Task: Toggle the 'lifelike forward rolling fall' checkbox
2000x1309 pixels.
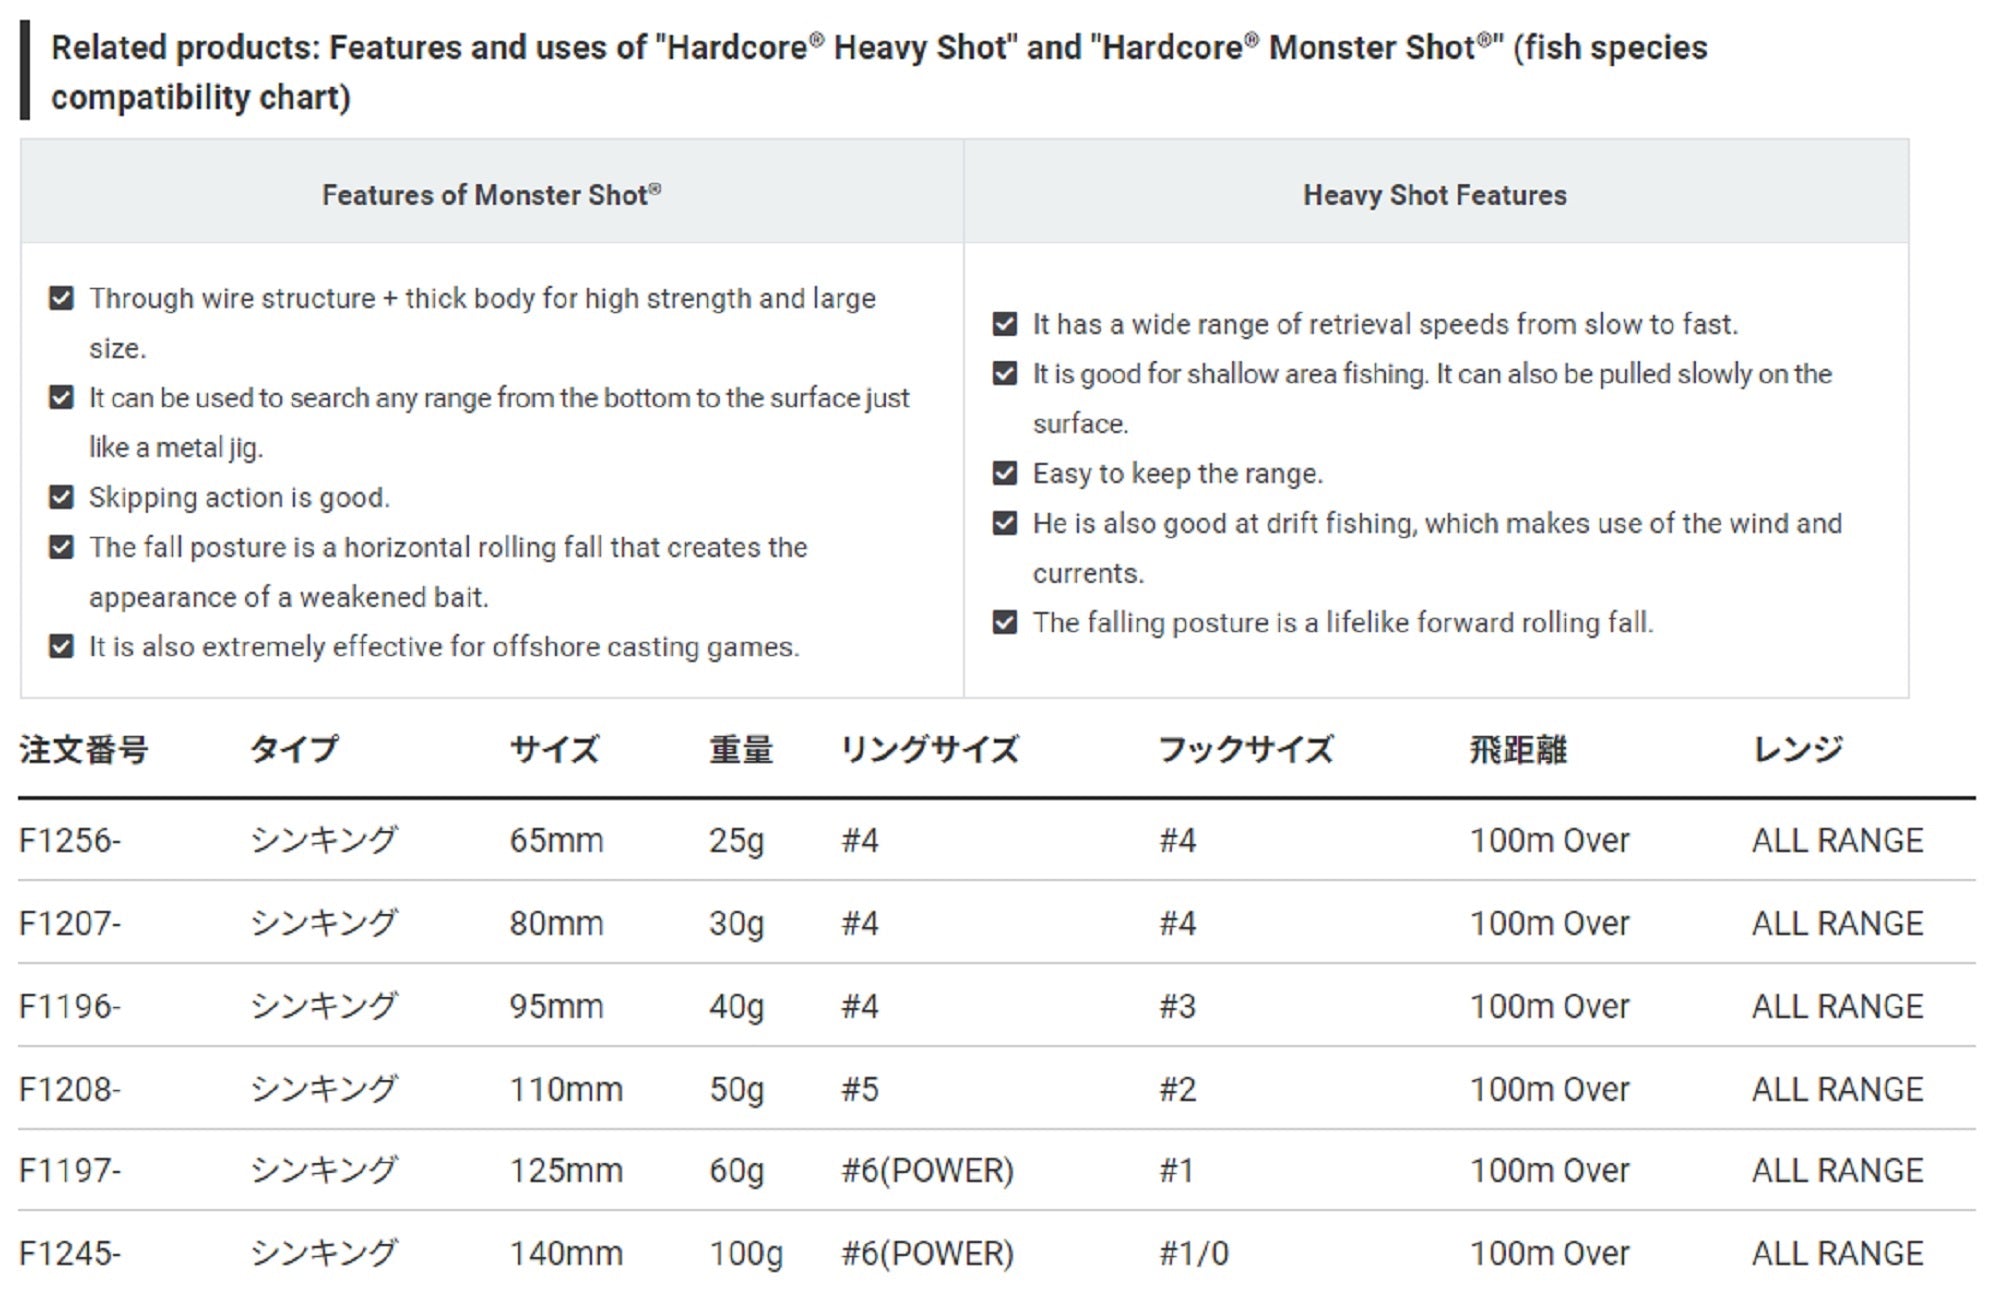Action: pos(1005,623)
